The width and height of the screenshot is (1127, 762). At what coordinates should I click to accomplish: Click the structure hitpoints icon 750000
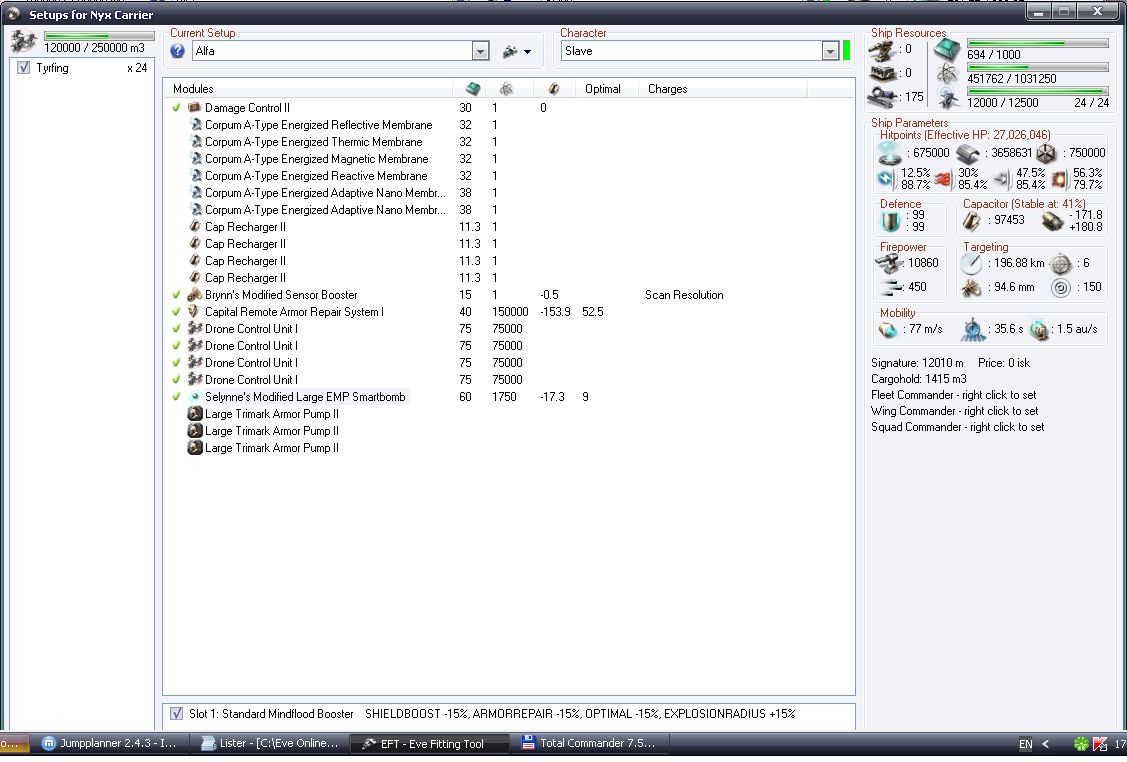pyautogui.click(x=1046, y=153)
